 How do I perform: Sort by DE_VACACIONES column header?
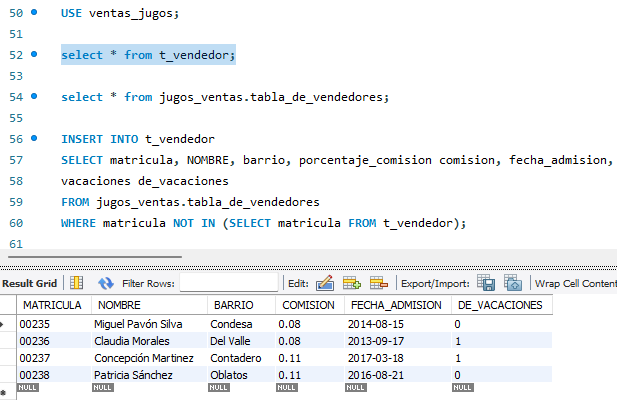tap(502, 305)
